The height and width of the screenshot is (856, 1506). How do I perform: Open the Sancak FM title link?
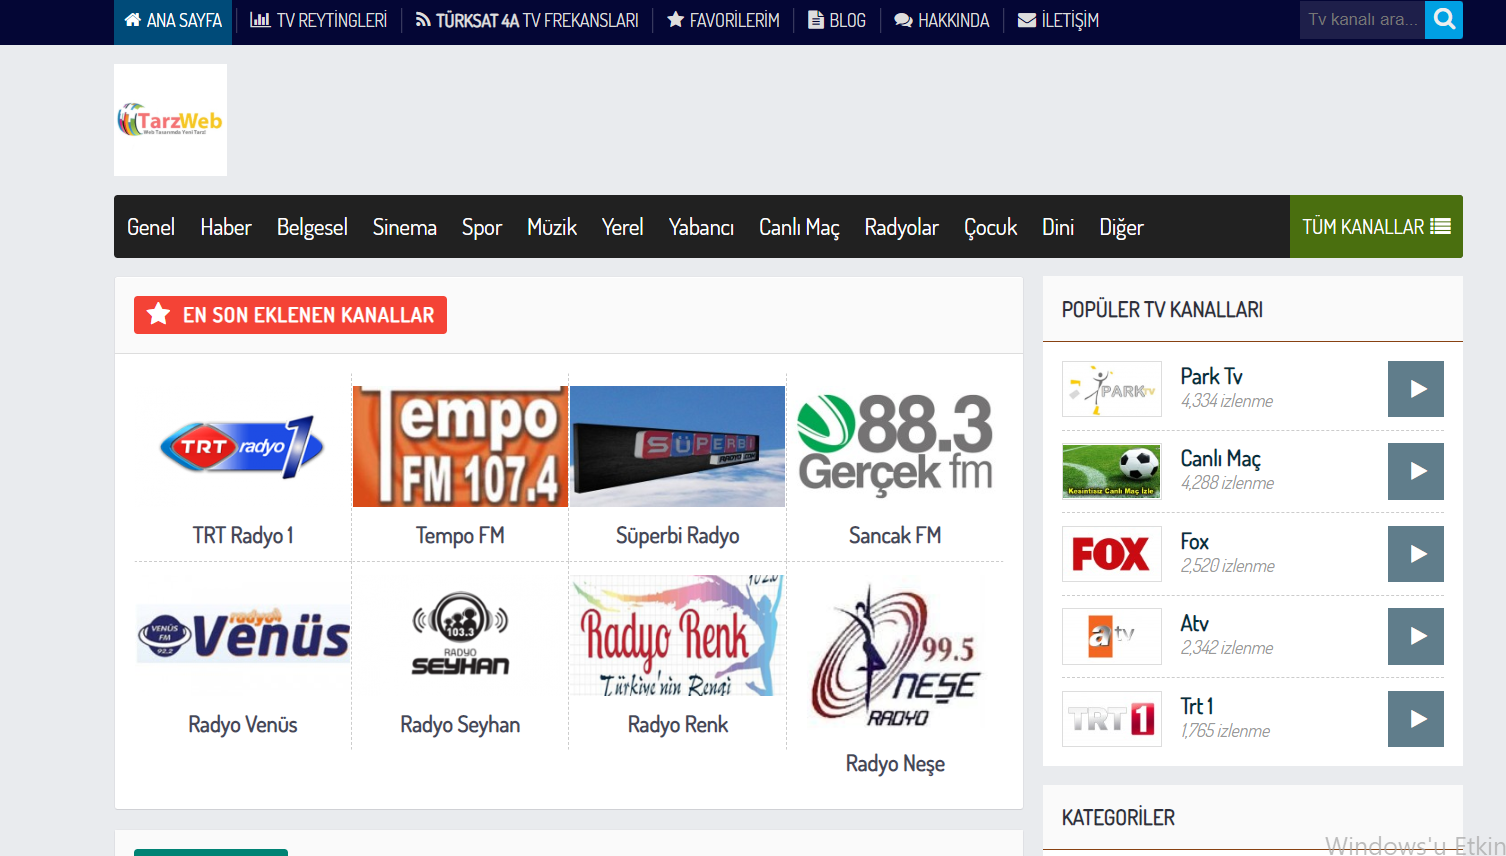click(895, 536)
